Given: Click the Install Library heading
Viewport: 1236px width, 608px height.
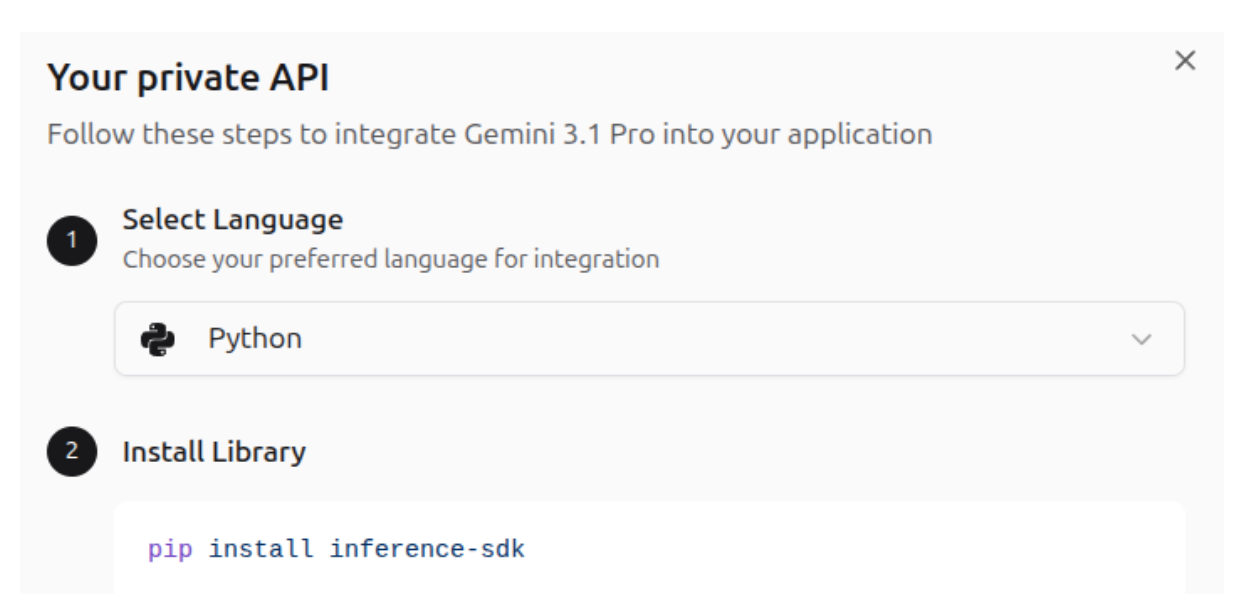Looking at the screenshot, I should tap(214, 452).
